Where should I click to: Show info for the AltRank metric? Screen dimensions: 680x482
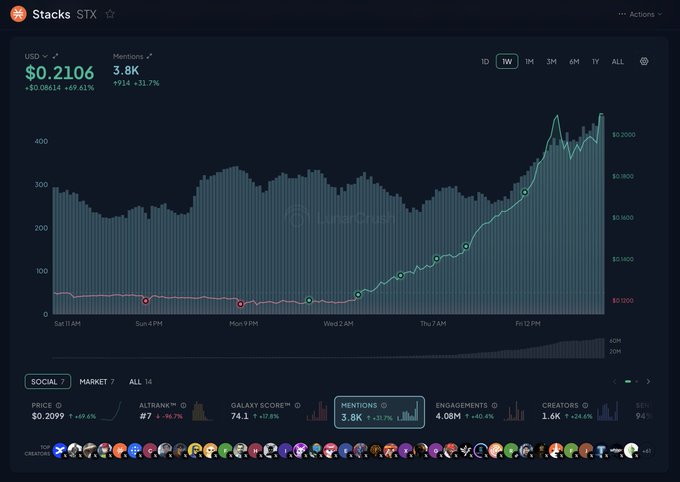(x=183, y=405)
